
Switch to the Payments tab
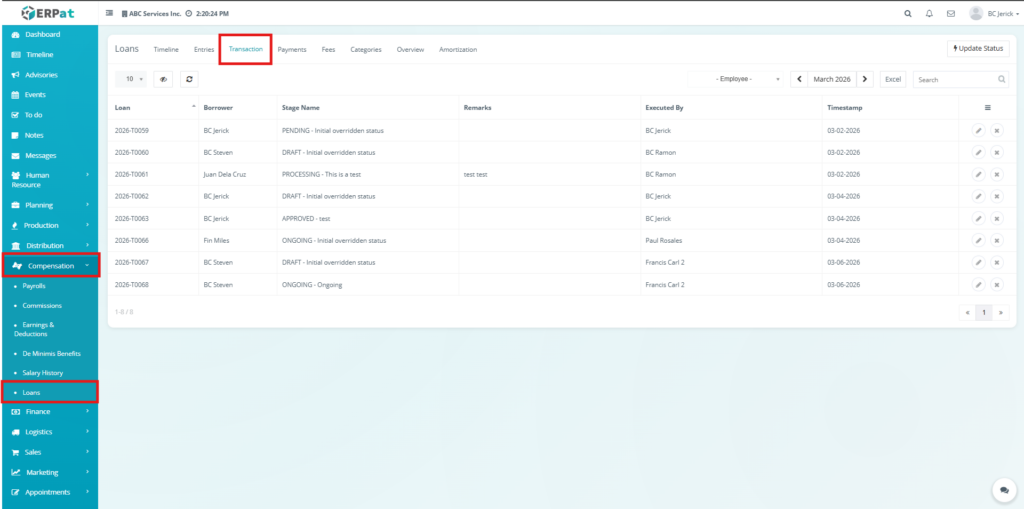point(292,49)
